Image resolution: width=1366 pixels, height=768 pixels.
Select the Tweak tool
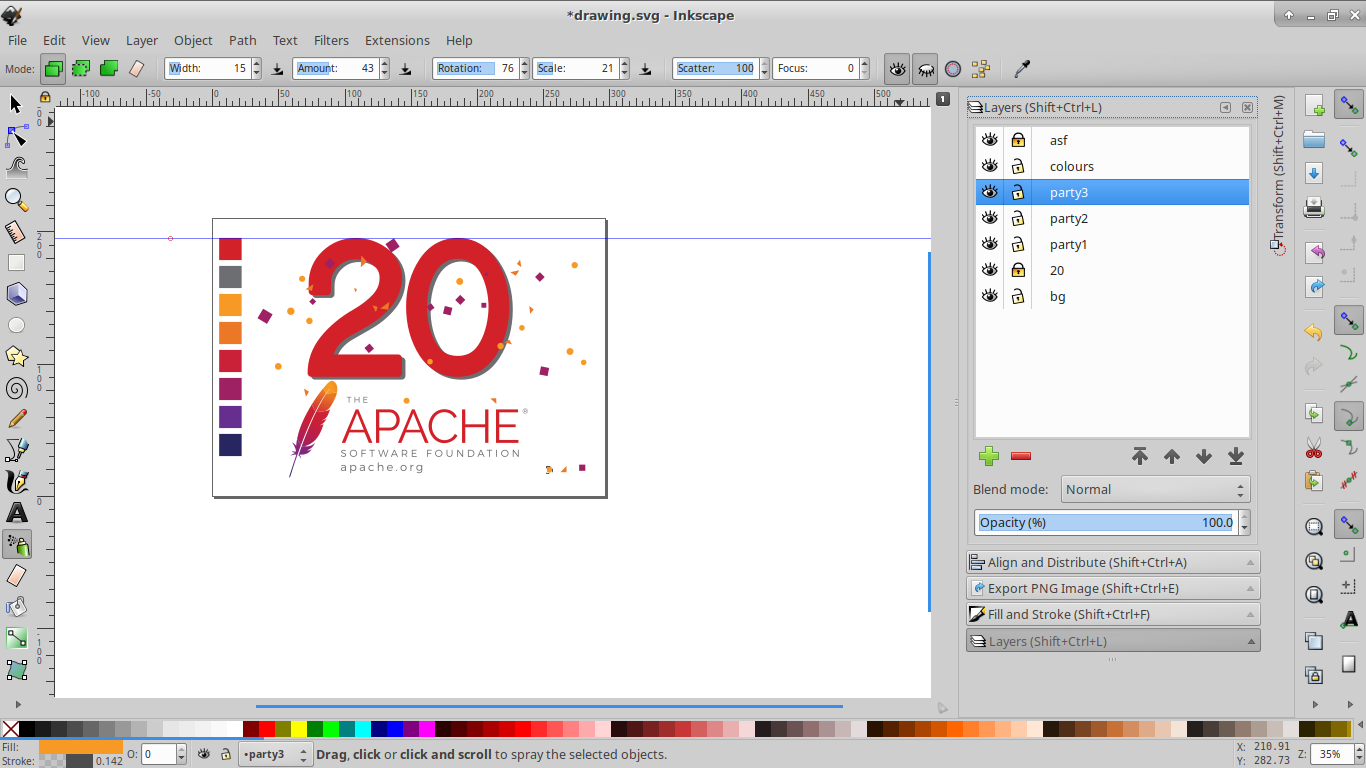pos(16,167)
